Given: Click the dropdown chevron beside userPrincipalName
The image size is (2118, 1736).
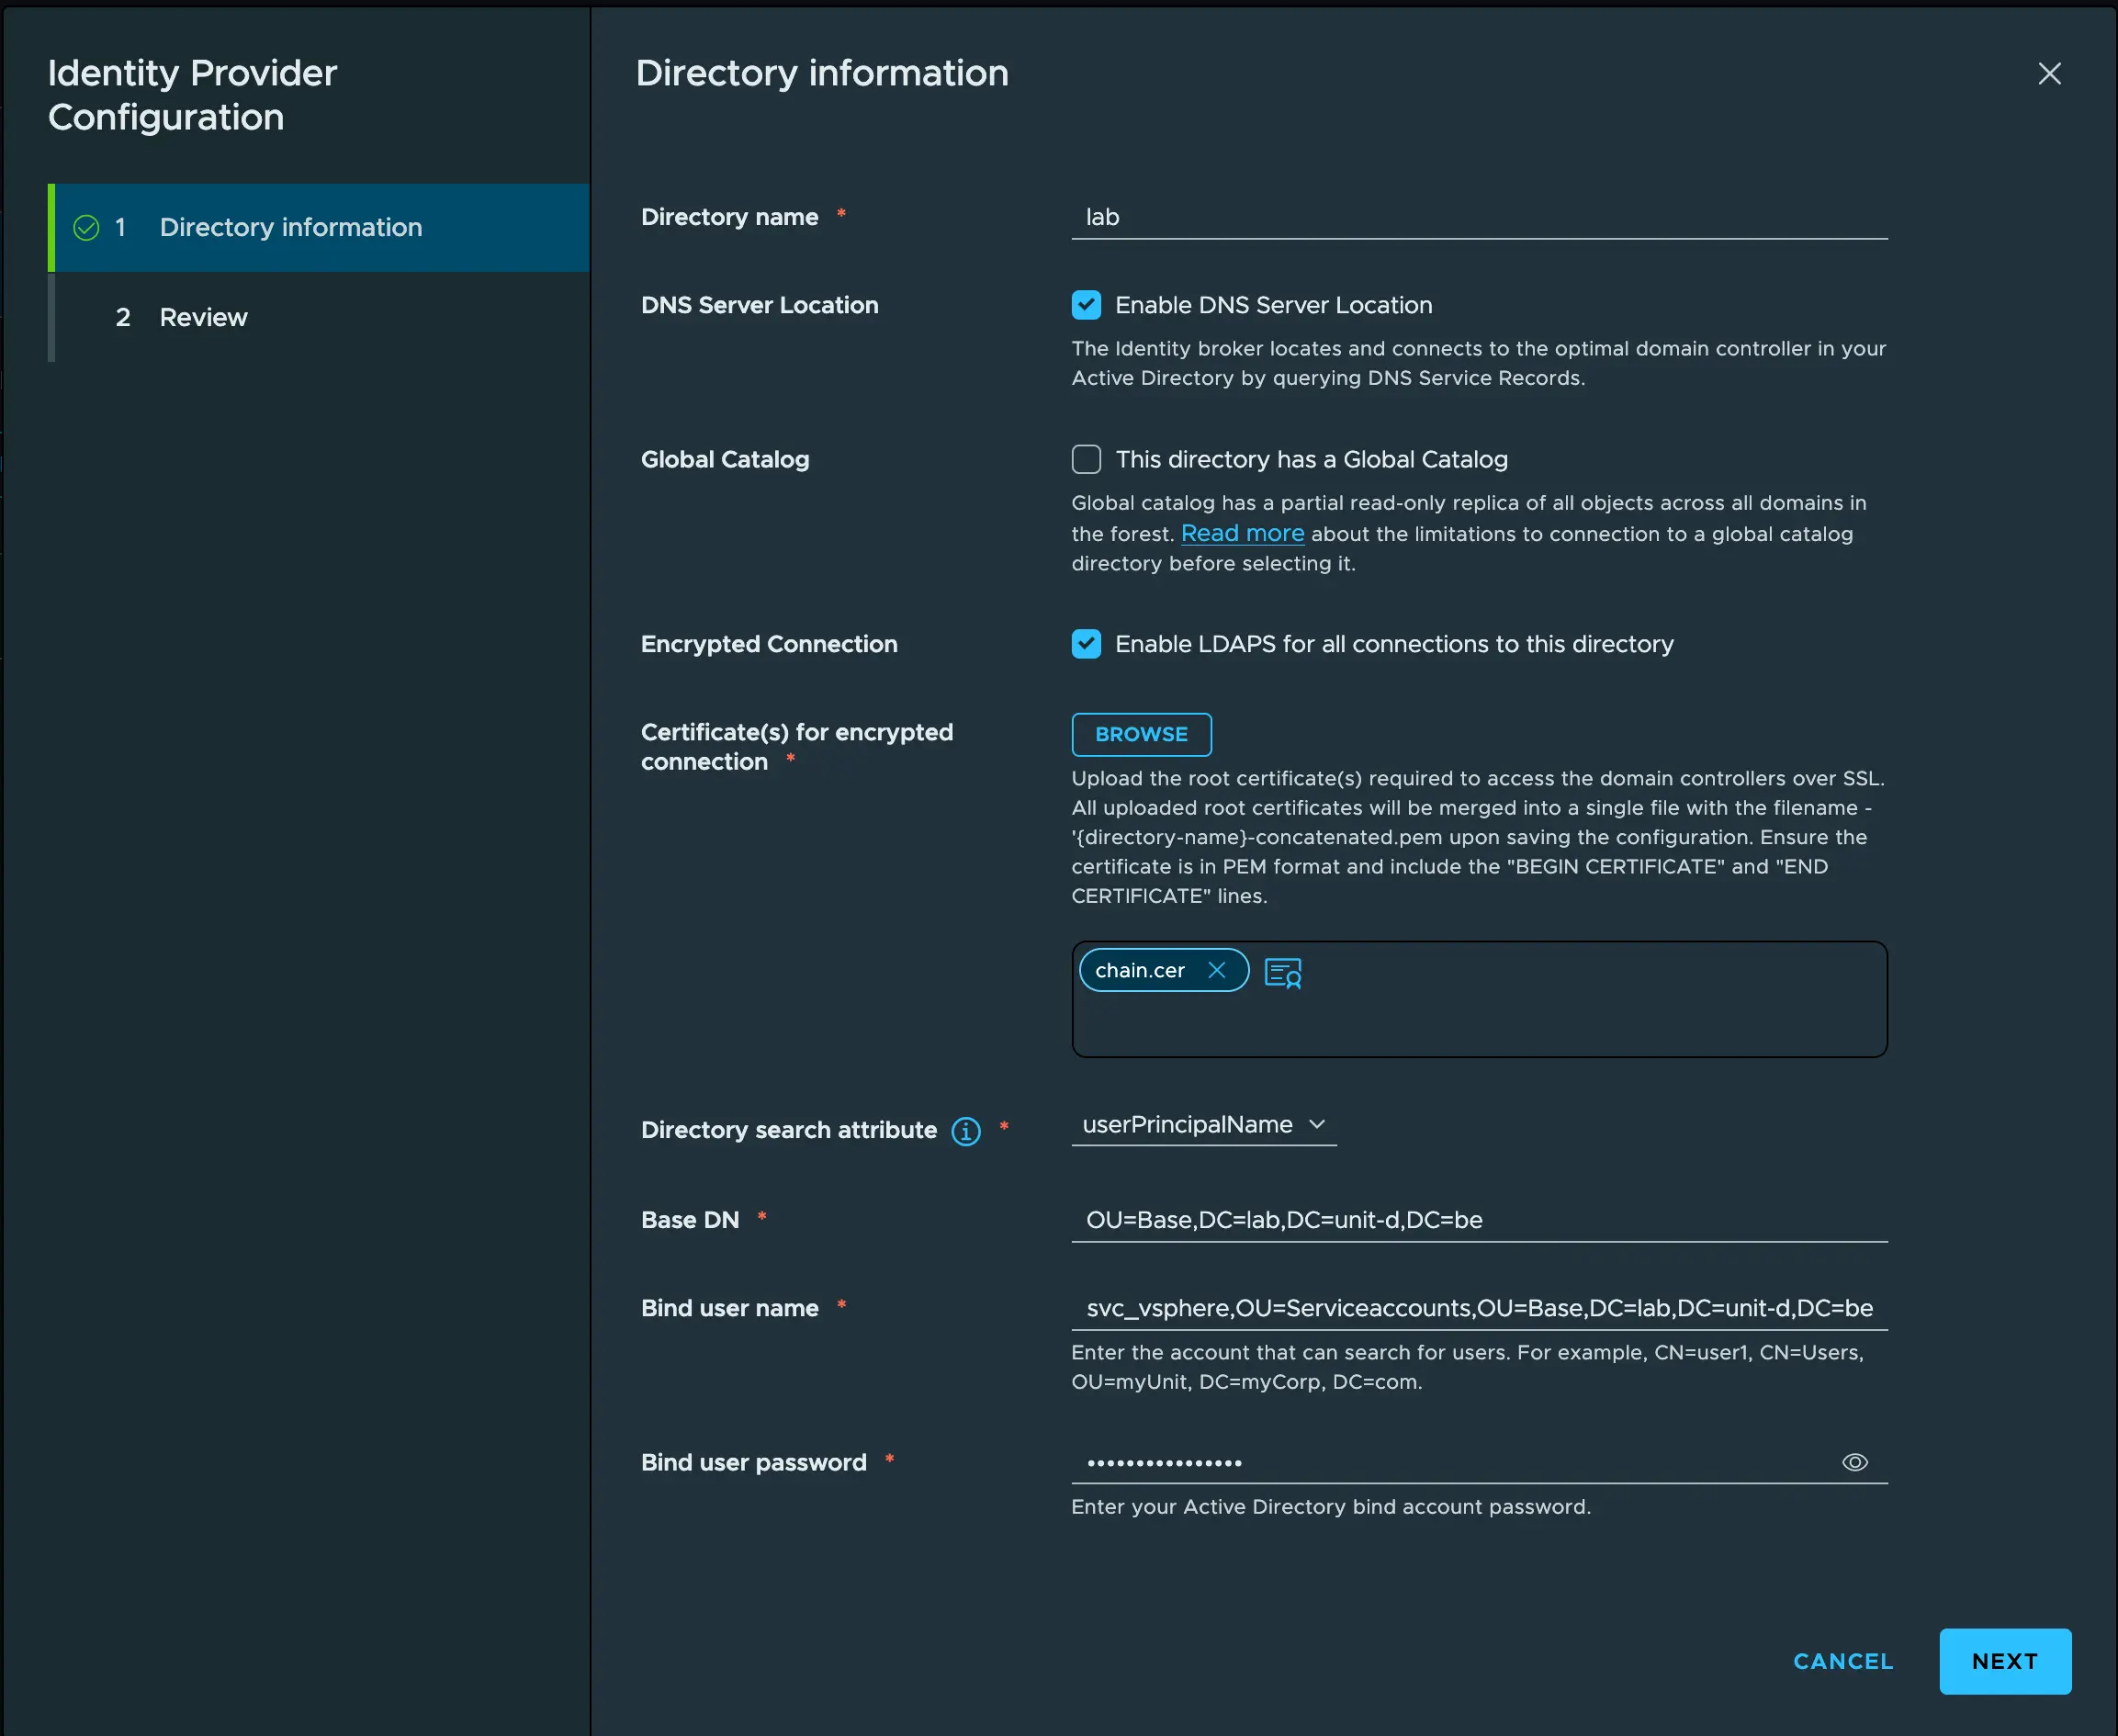Looking at the screenshot, I should 1317,1125.
